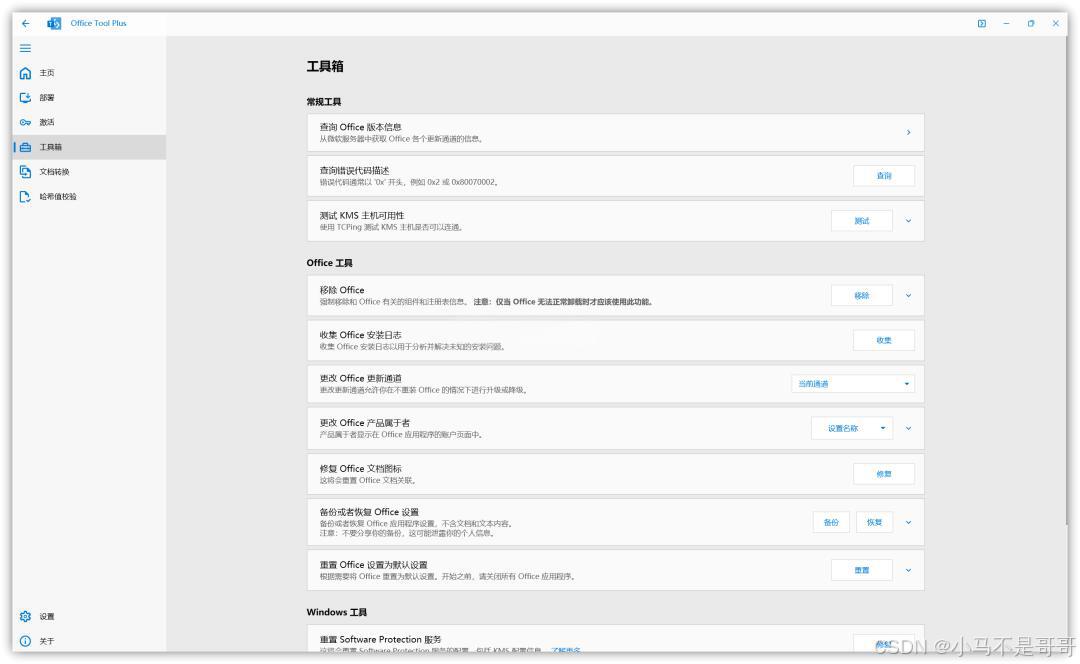This screenshot has width=1080, height=664.
Task: Click 收集 button for install logs
Action: click(x=884, y=340)
